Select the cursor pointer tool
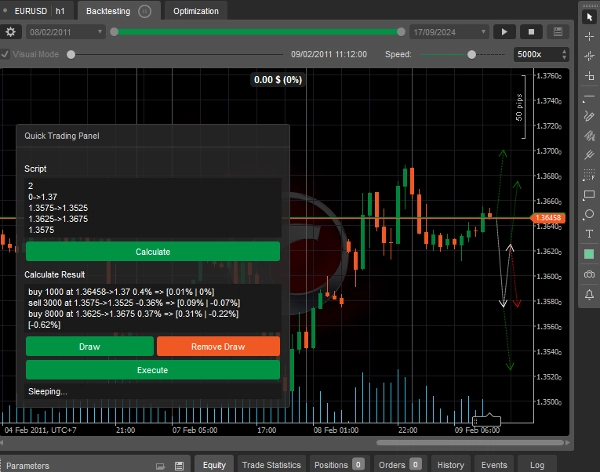The height and width of the screenshot is (472, 600). tap(588, 16)
